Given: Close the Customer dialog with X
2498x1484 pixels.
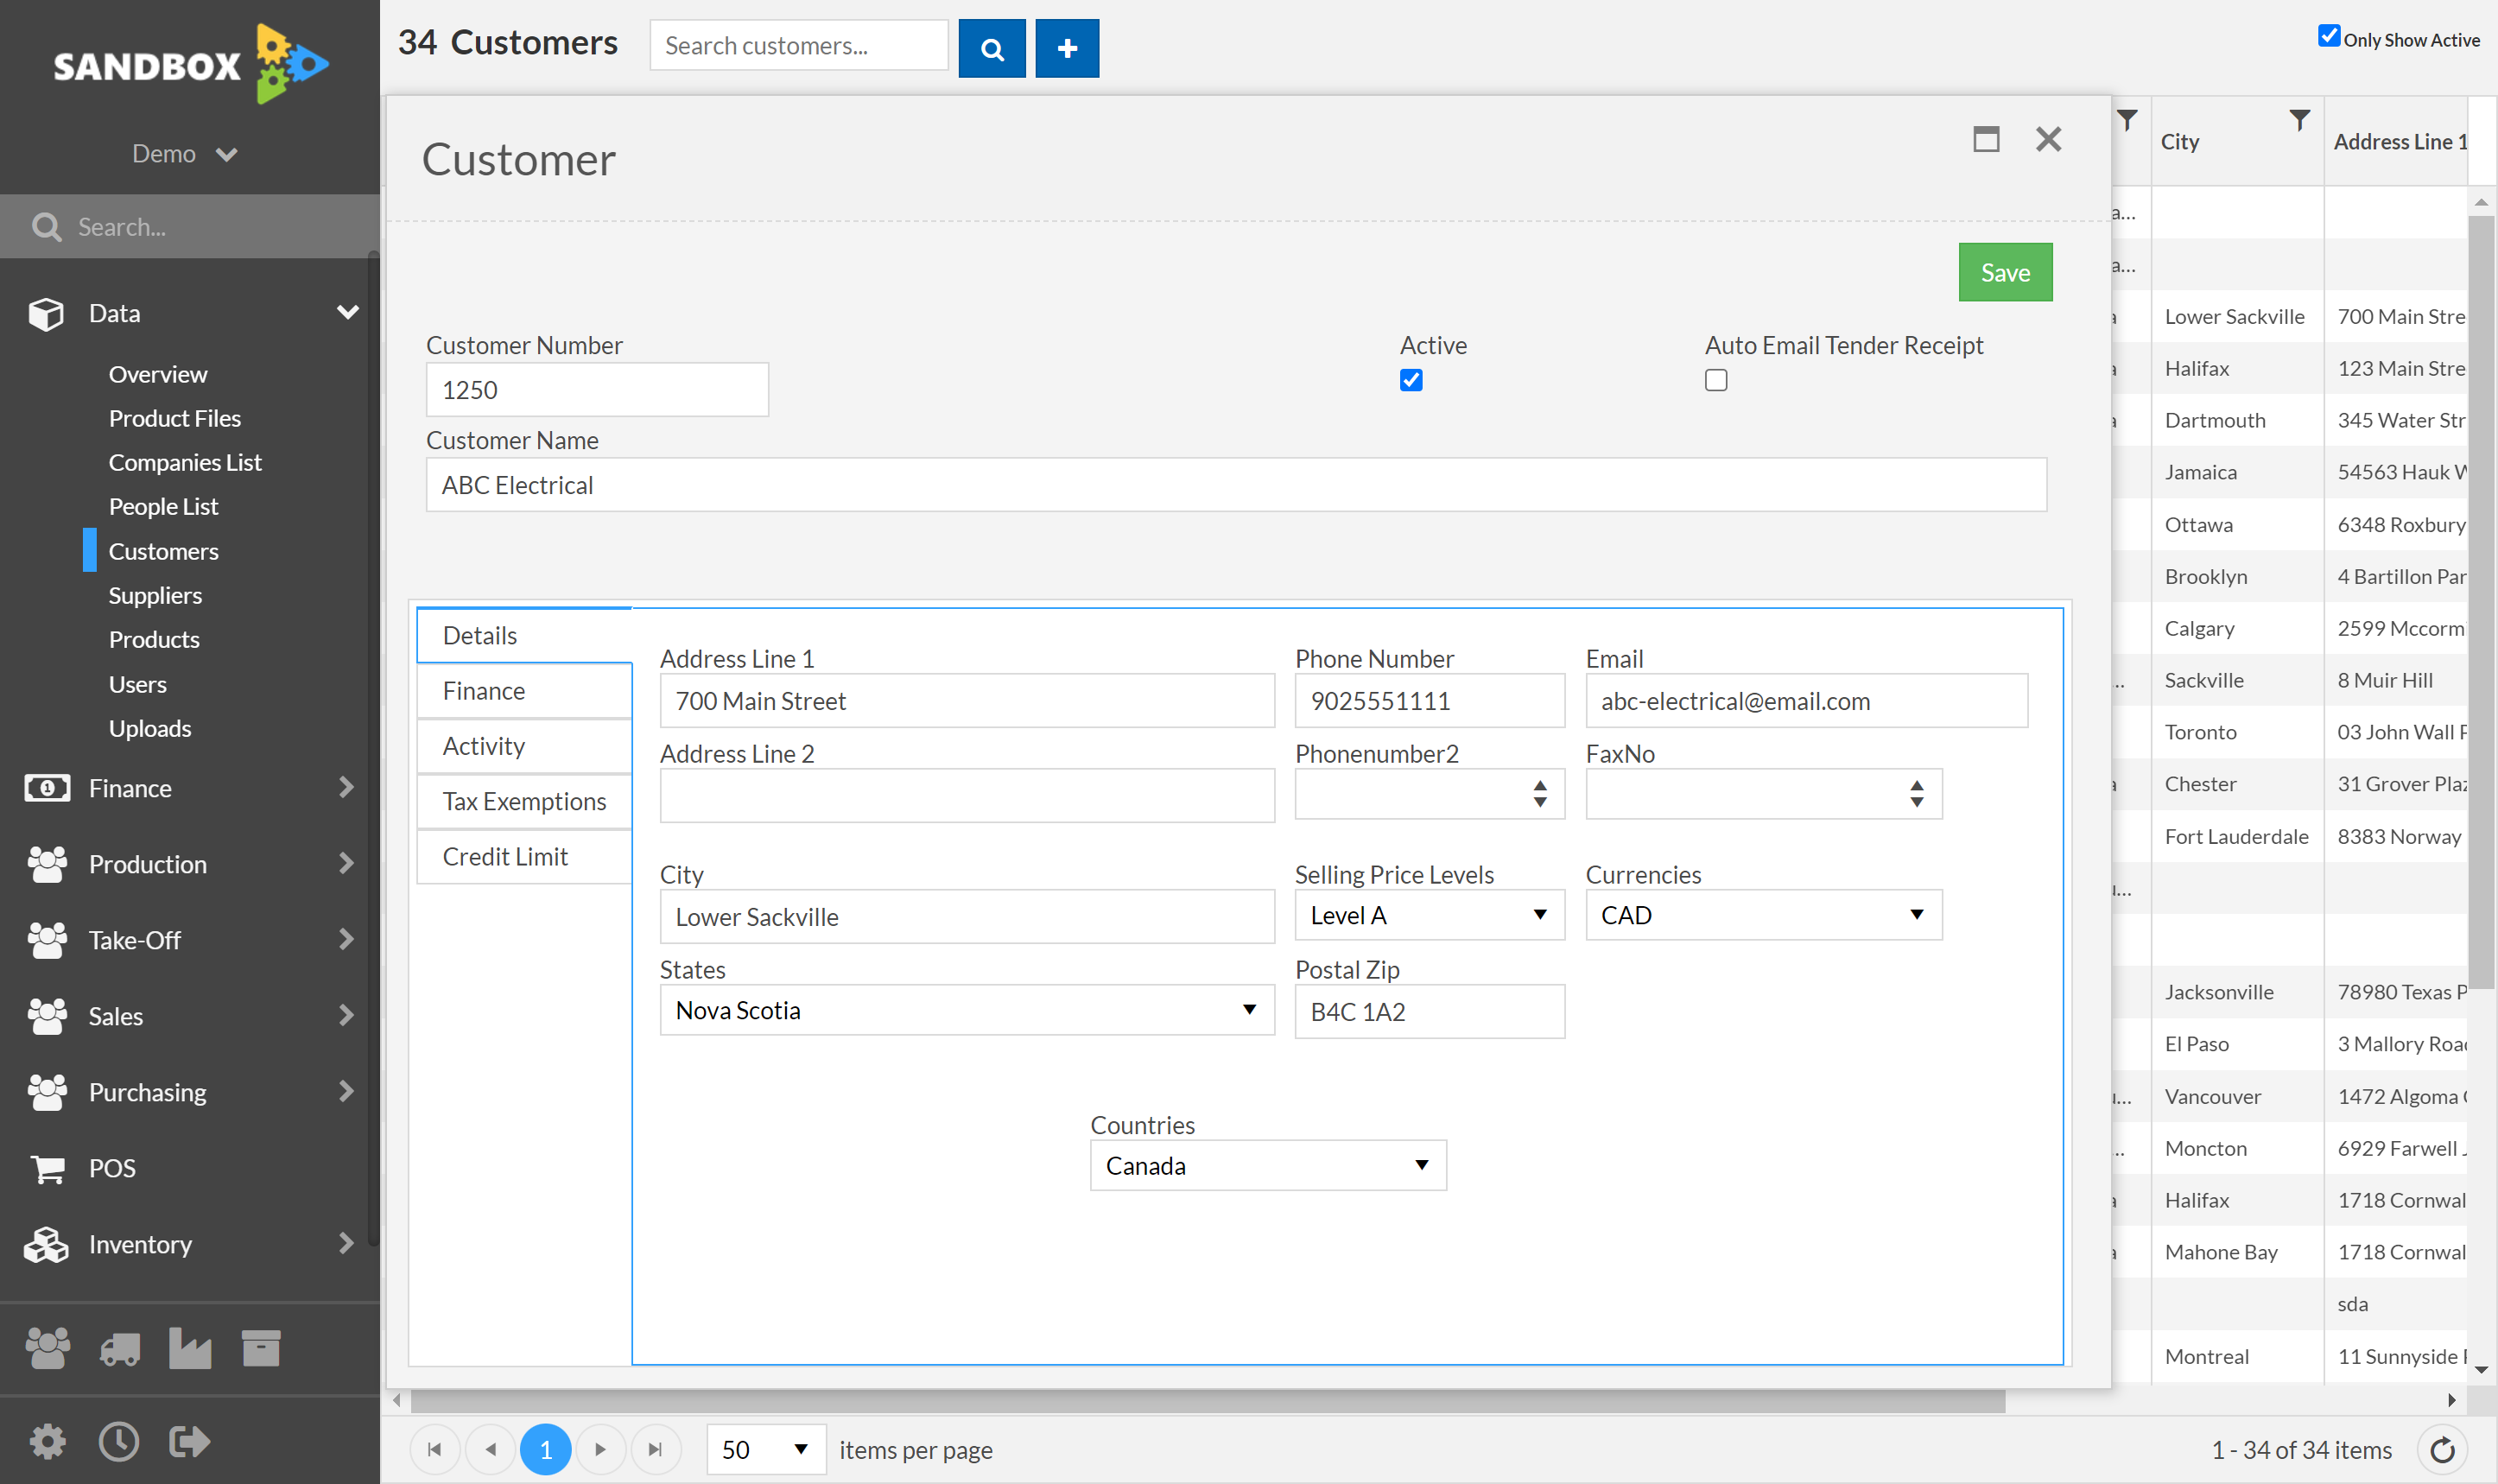Looking at the screenshot, I should 2047,139.
